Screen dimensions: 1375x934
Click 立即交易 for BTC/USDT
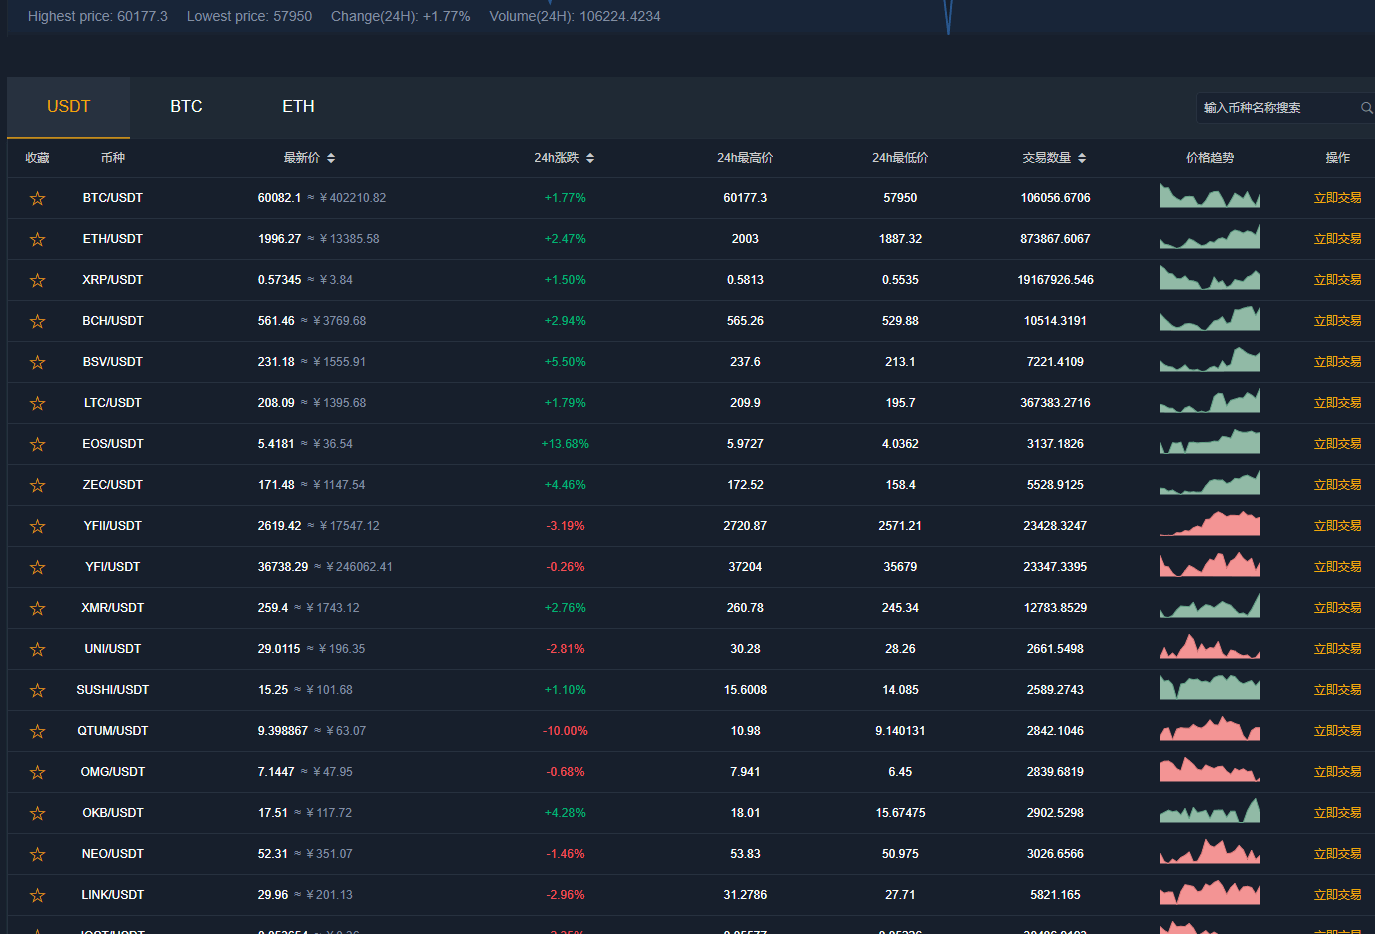coord(1337,198)
